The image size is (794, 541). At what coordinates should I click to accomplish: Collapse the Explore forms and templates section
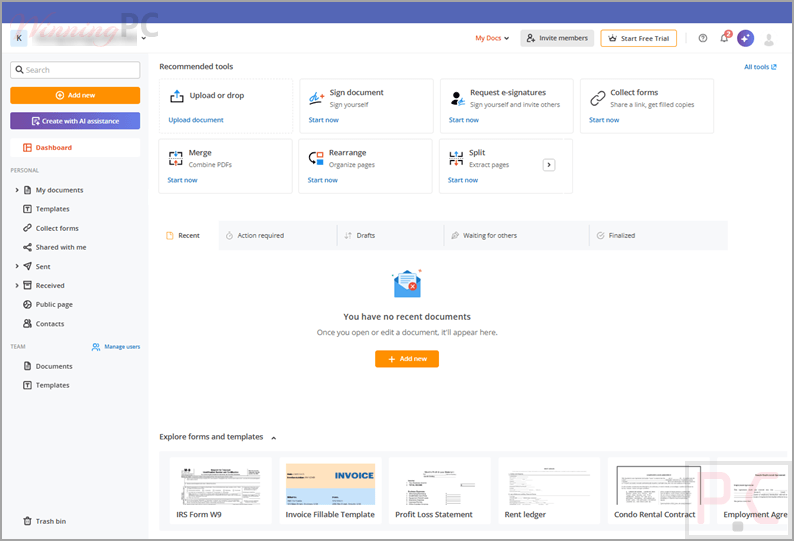273,438
